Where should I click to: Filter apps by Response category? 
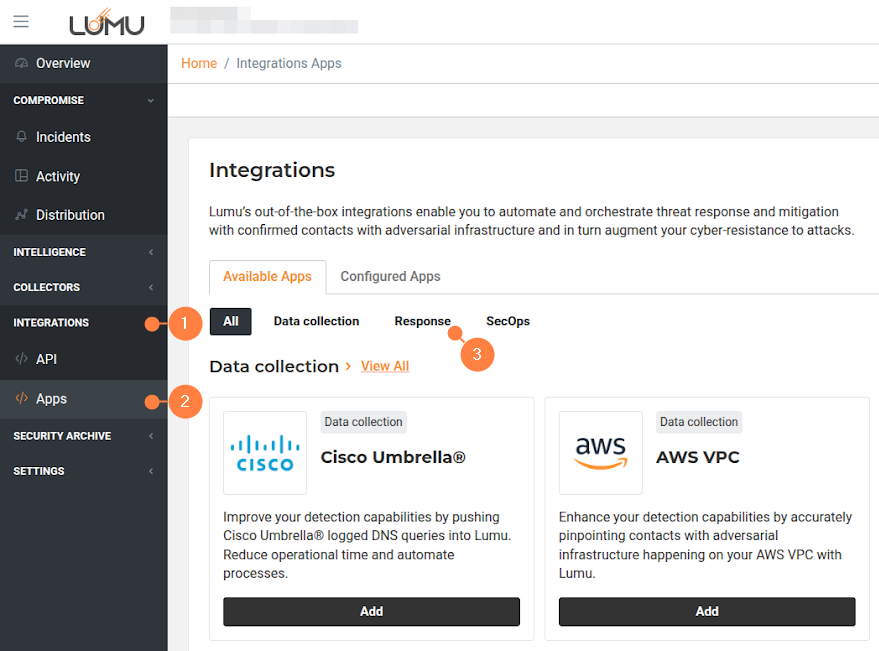click(422, 321)
